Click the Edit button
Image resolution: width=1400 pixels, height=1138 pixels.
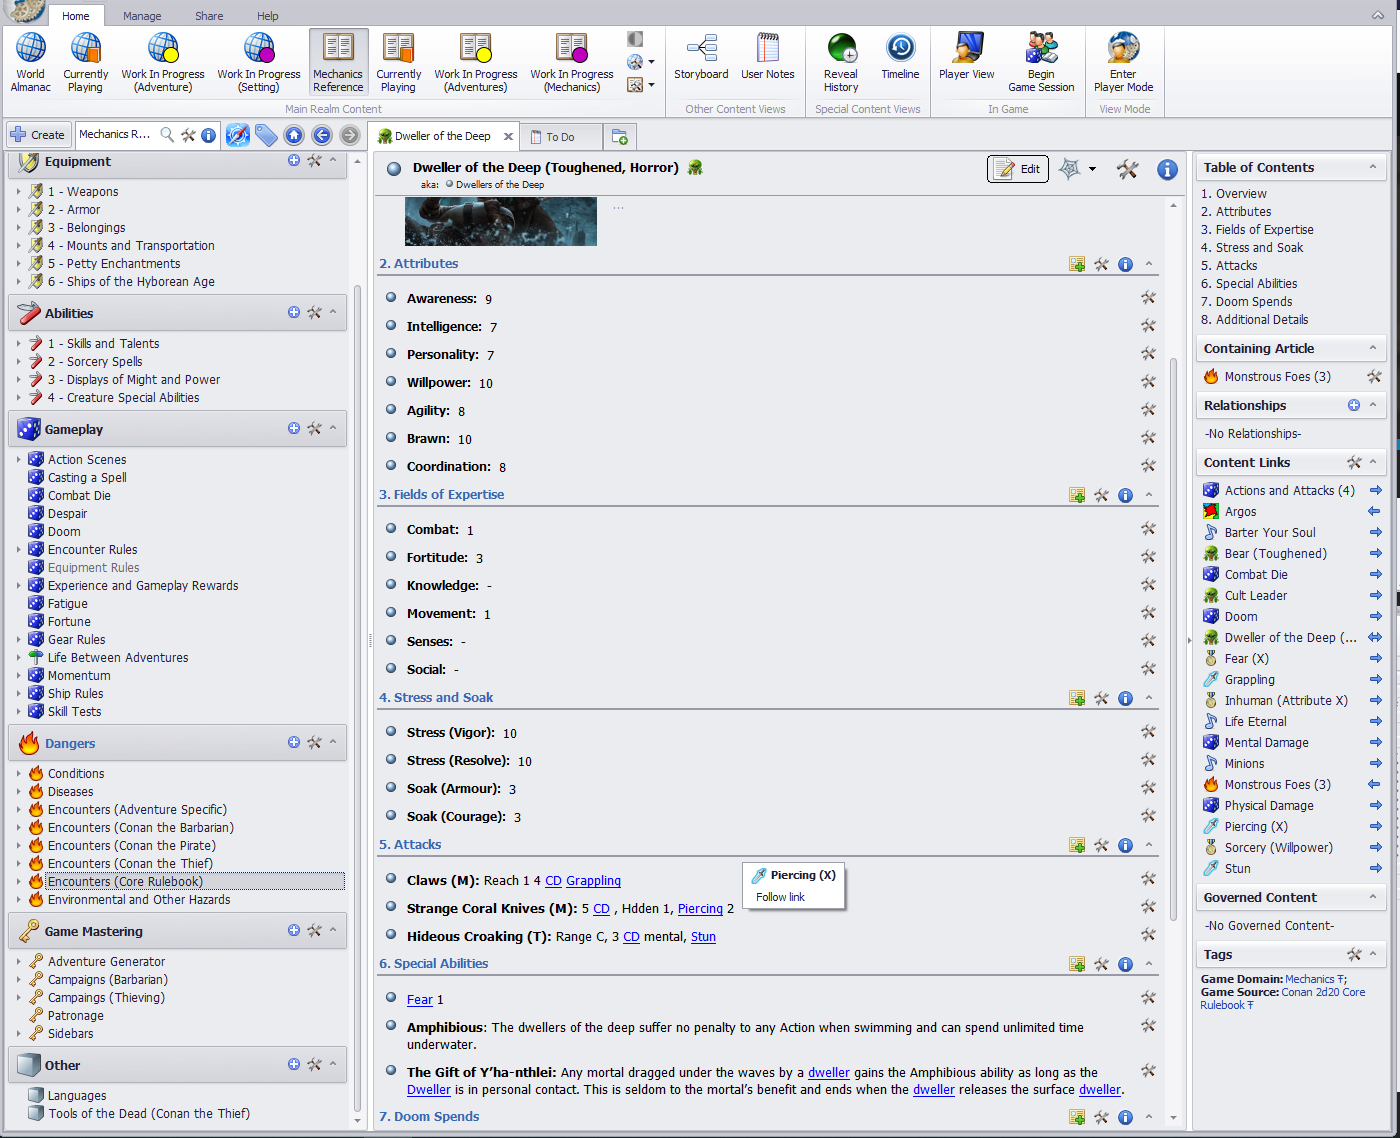click(x=1018, y=169)
